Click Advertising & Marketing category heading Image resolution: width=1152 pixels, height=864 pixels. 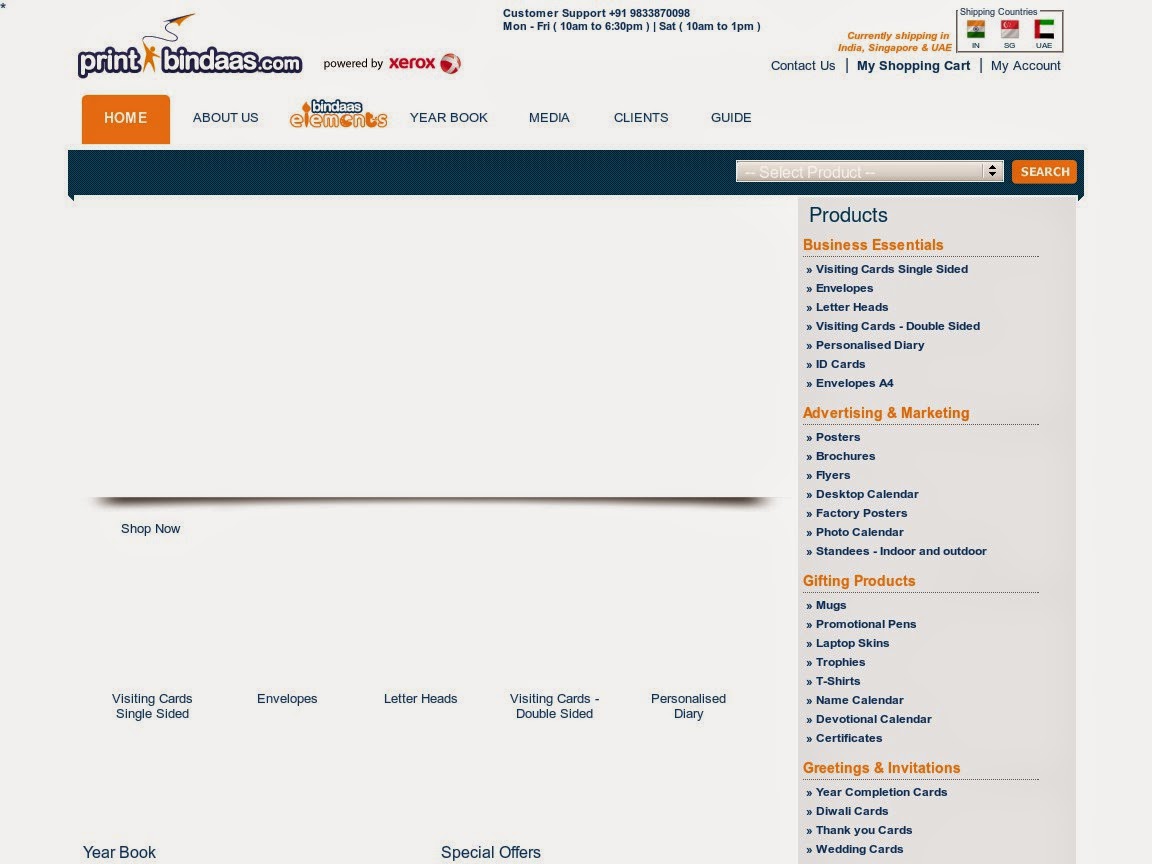[885, 413]
